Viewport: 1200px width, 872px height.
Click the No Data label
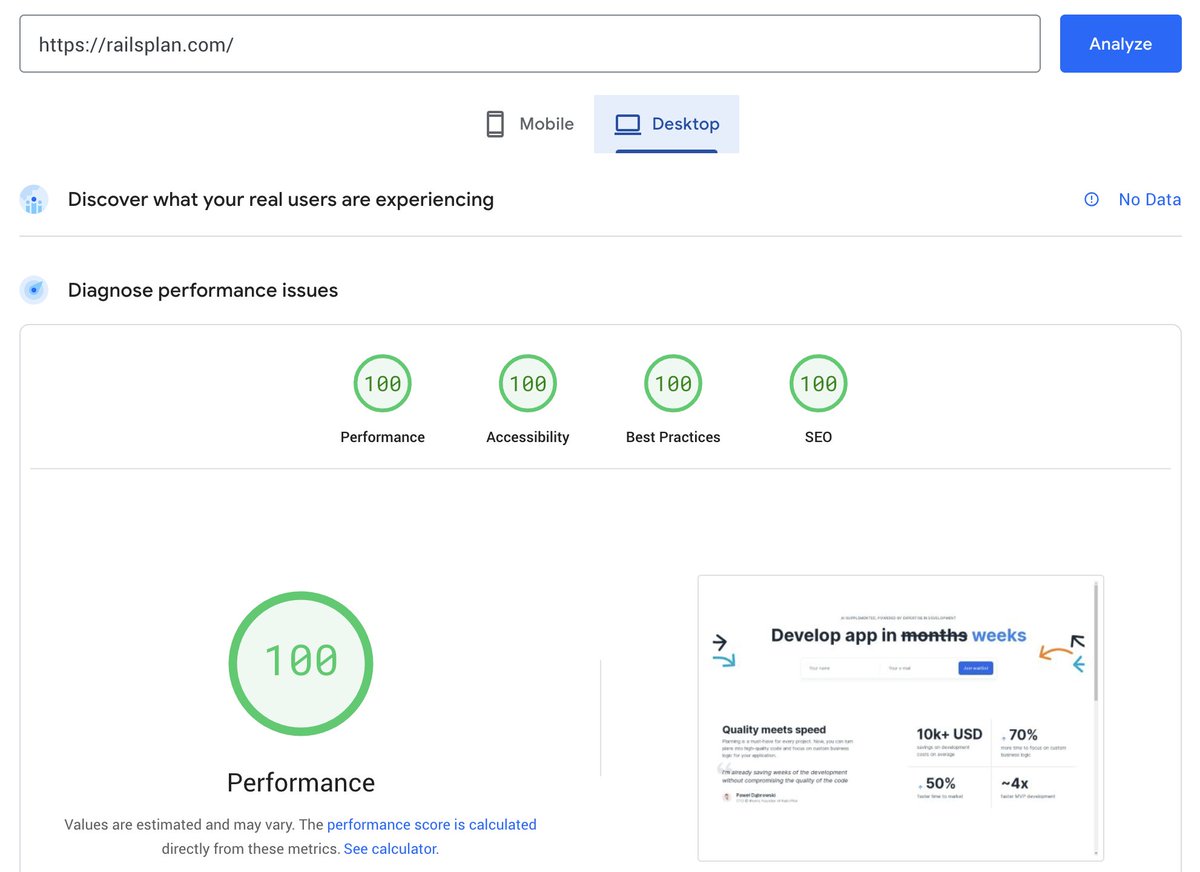pos(1150,200)
